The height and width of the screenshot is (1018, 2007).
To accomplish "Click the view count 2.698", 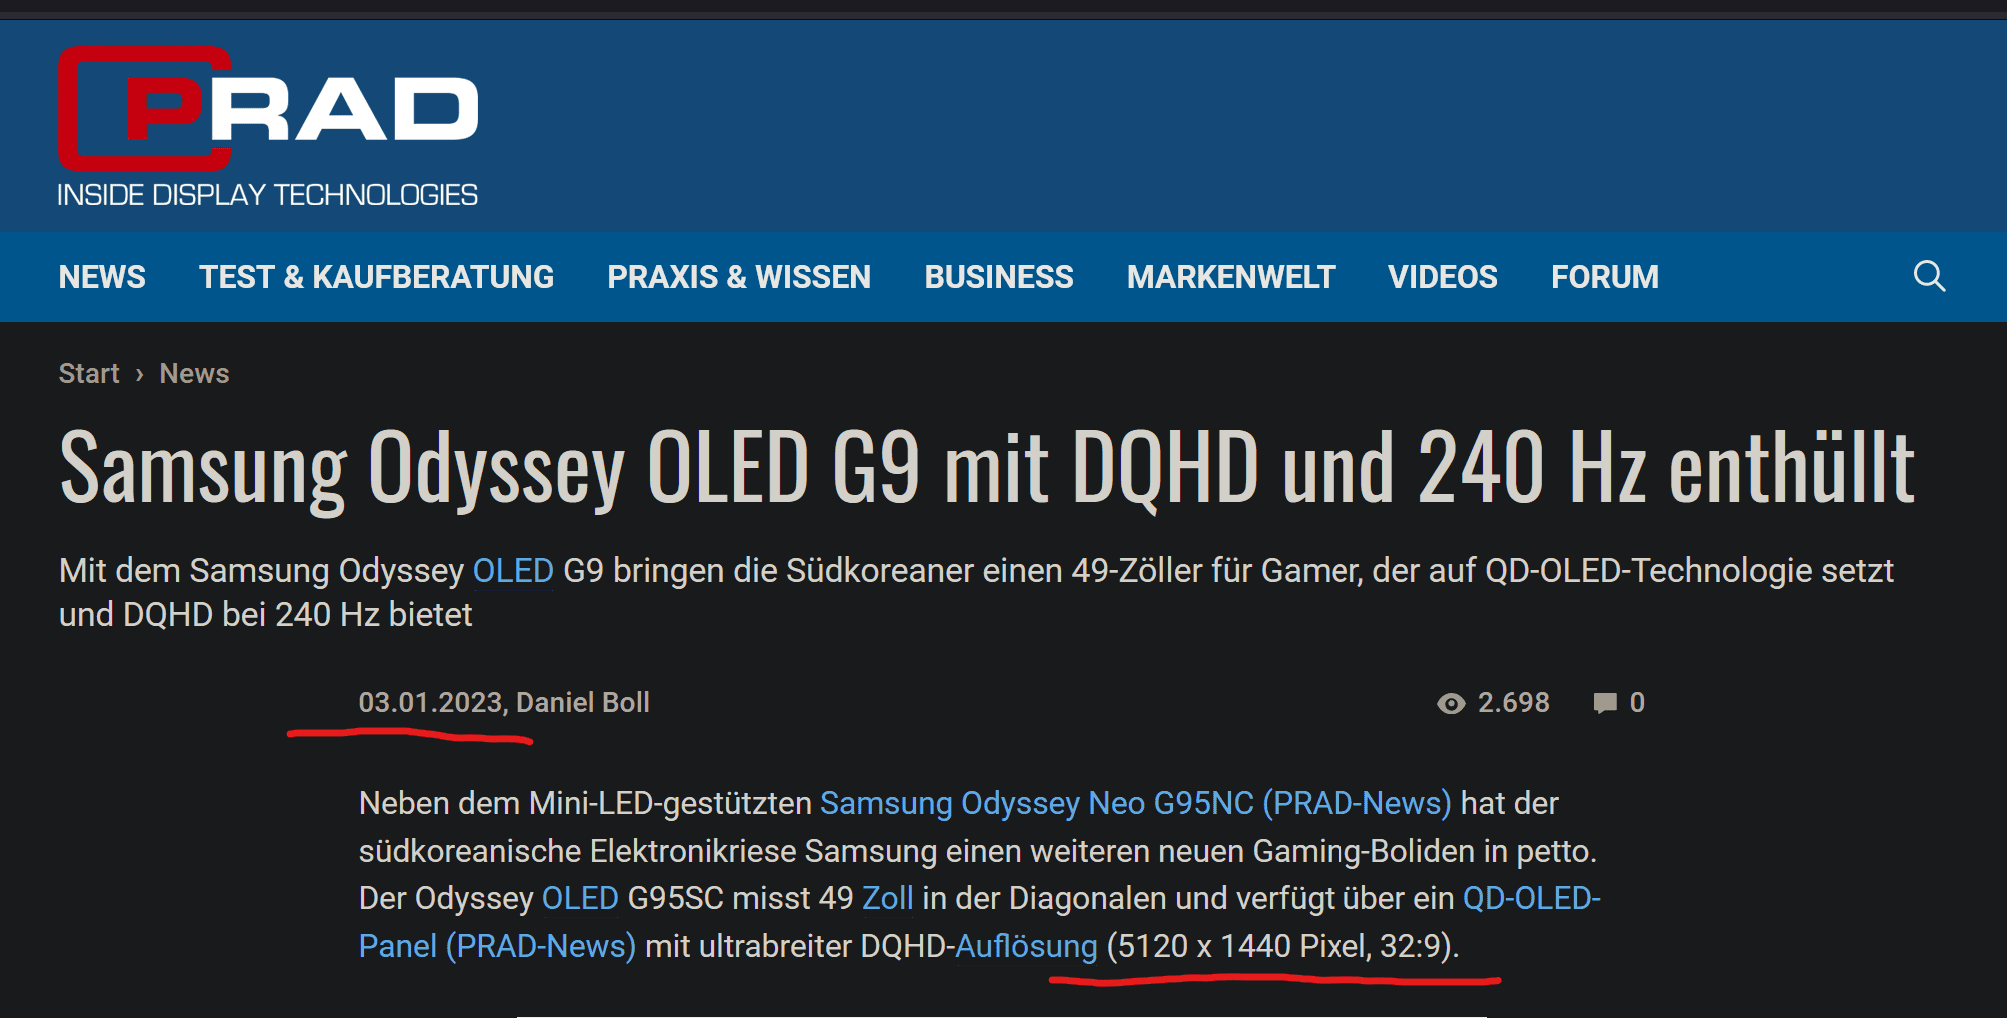I will click(x=1514, y=703).
